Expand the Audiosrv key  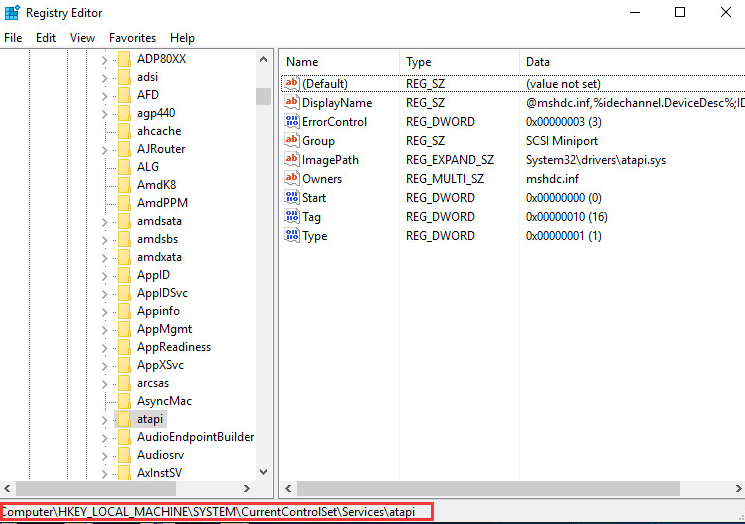tap(105, 456)
